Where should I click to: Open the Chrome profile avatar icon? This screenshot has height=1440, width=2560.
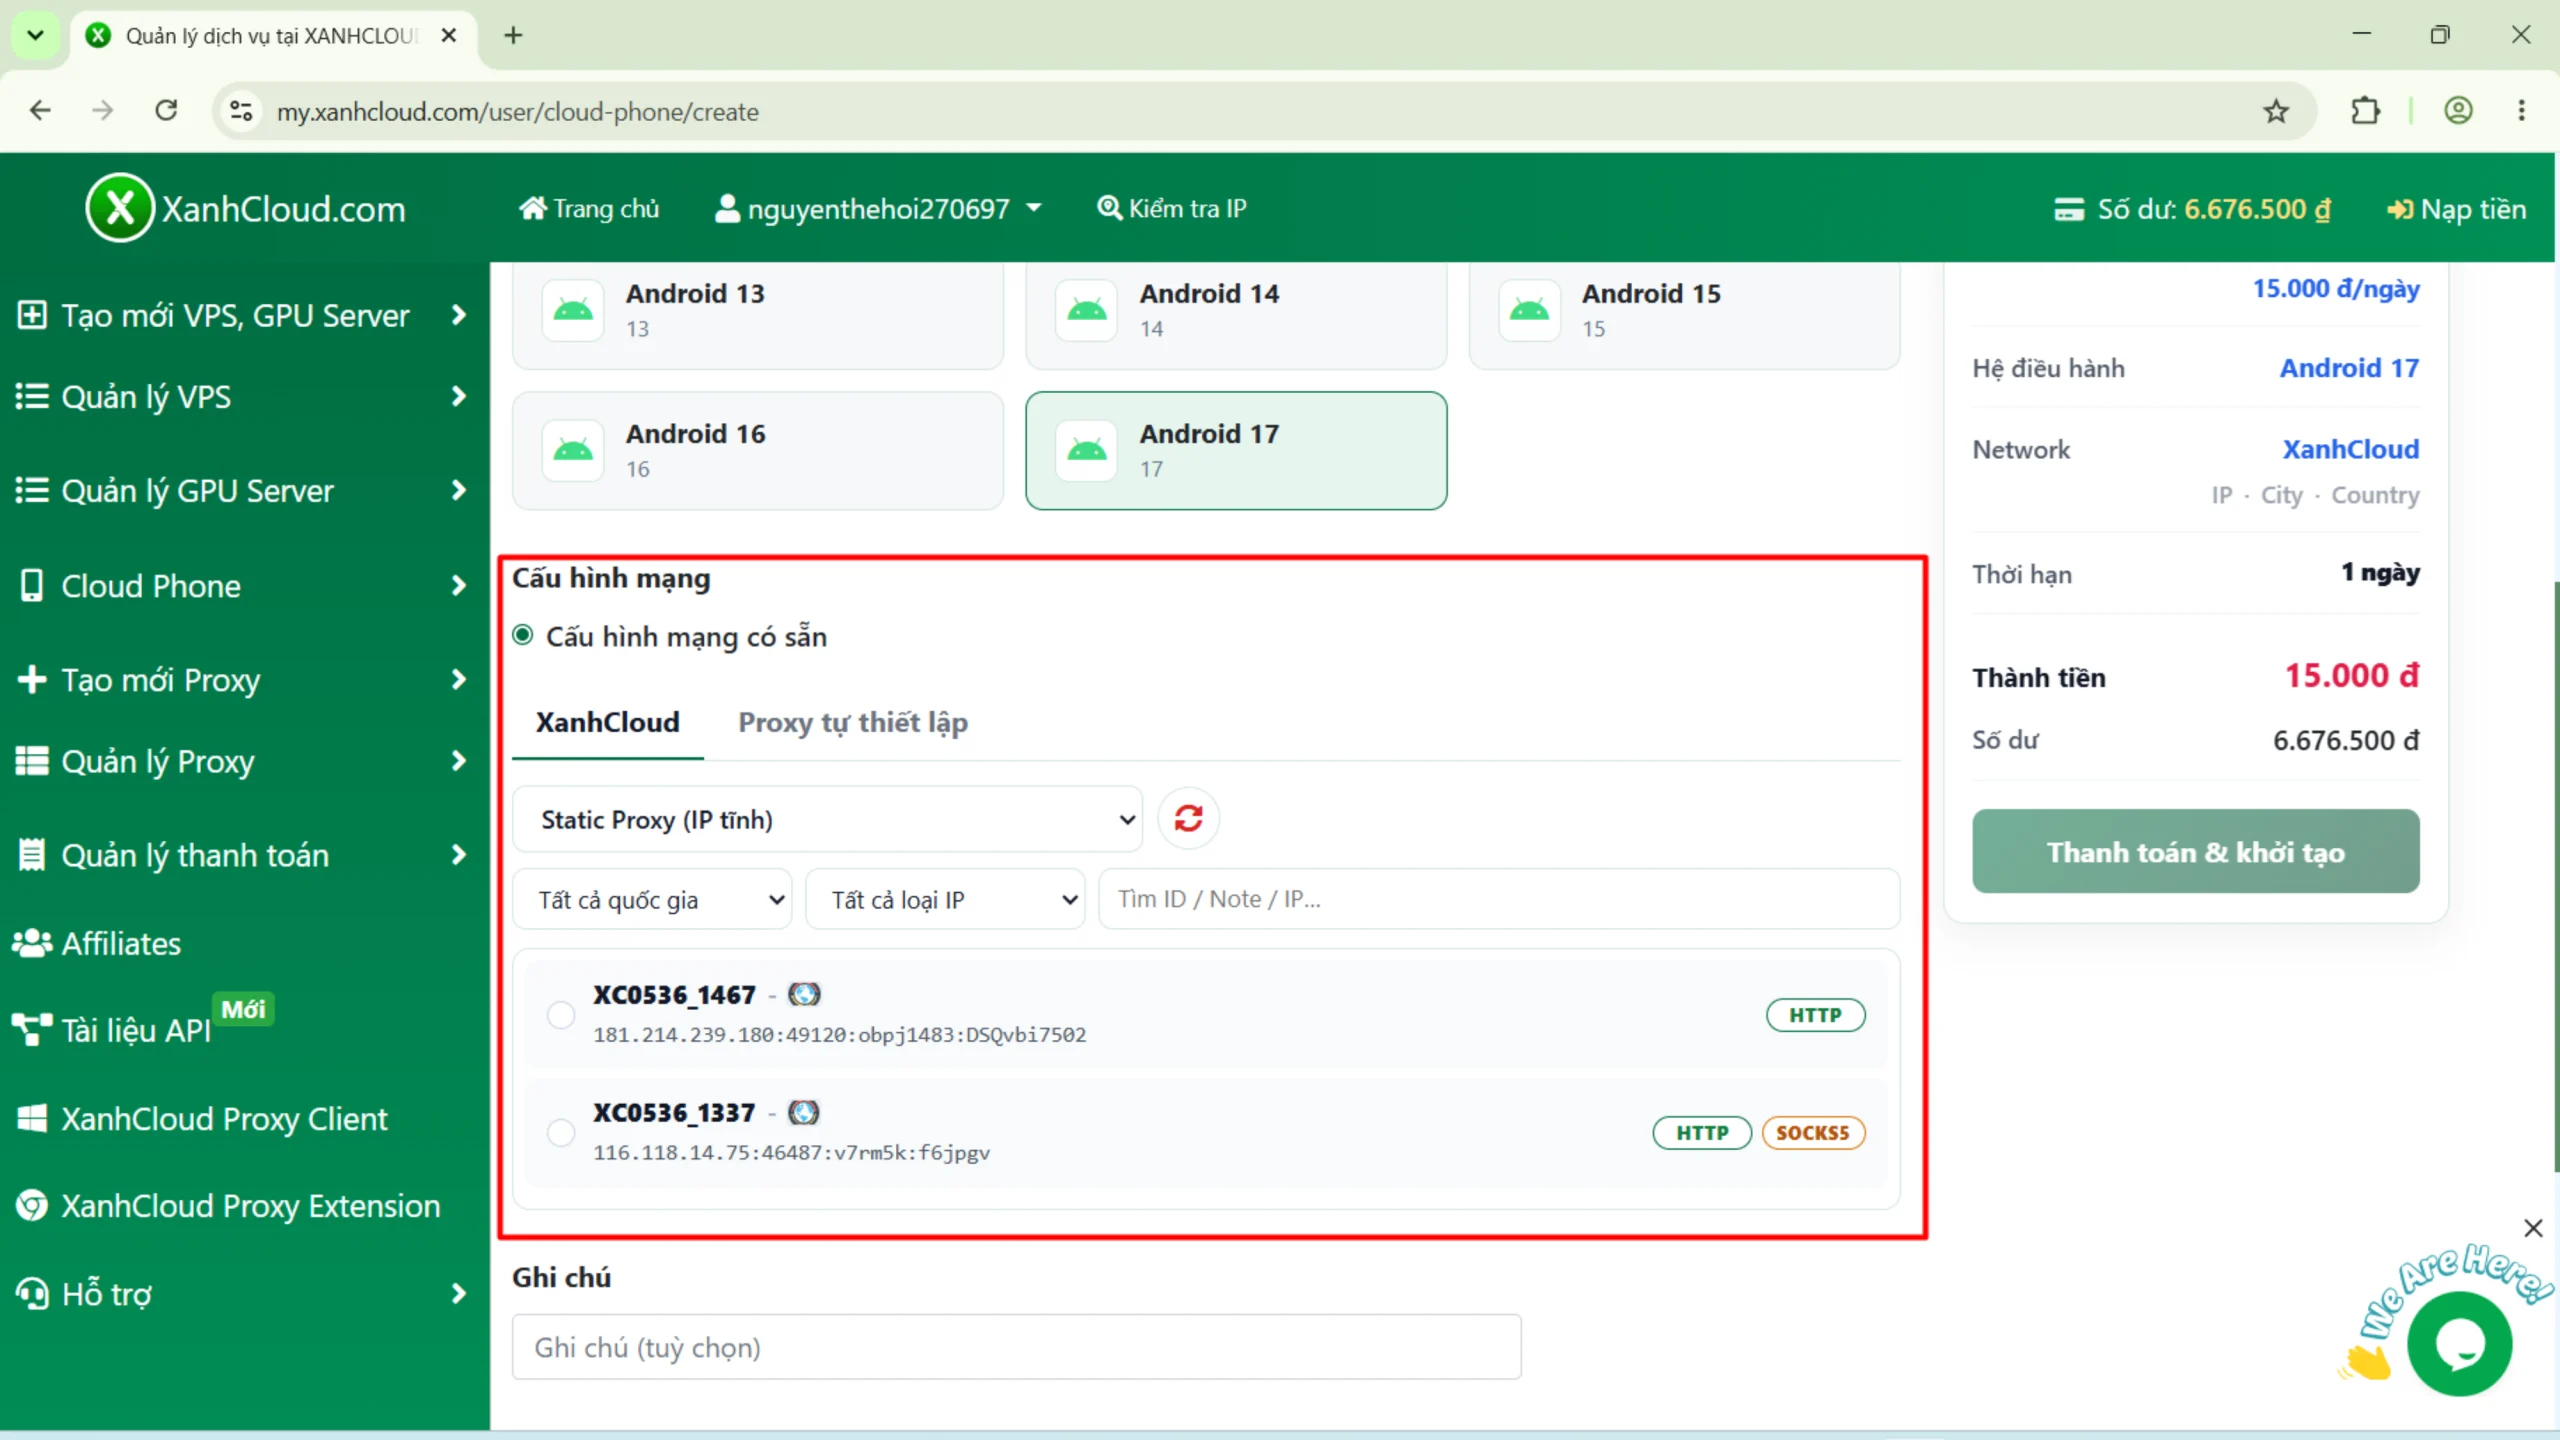(2458, 111)
